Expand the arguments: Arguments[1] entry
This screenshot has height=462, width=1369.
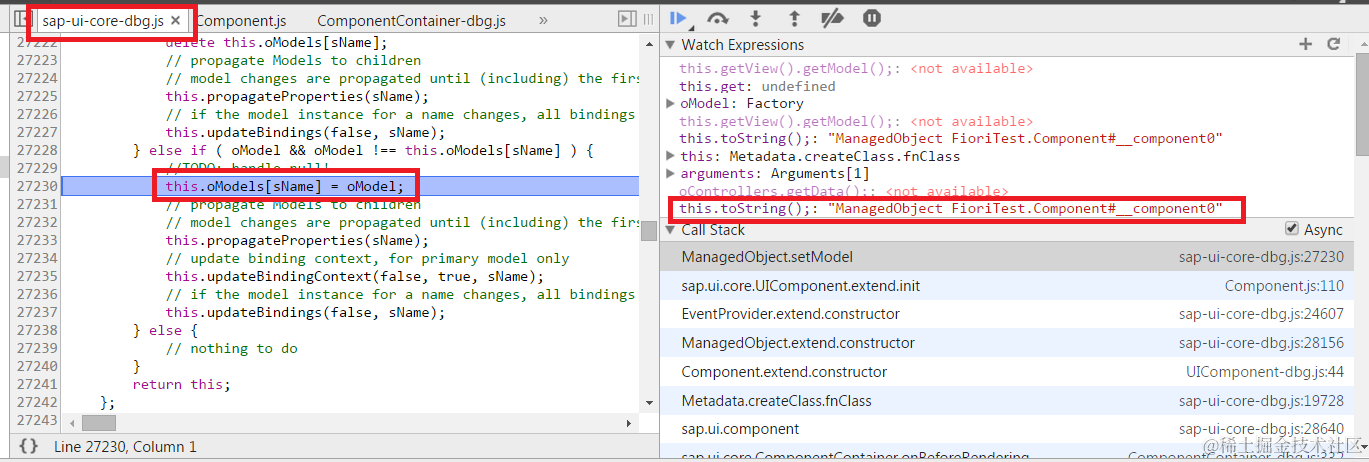pyautogui.click(x=671, y=174)
